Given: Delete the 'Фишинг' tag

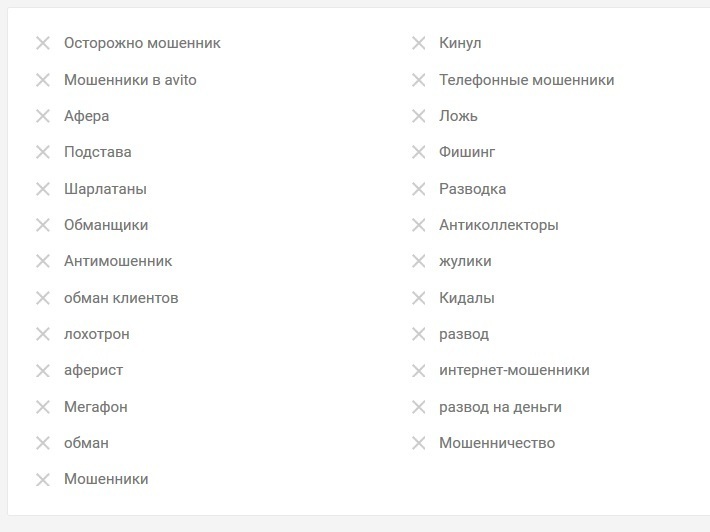Looking at the screenshot, I should click(419, 152).
